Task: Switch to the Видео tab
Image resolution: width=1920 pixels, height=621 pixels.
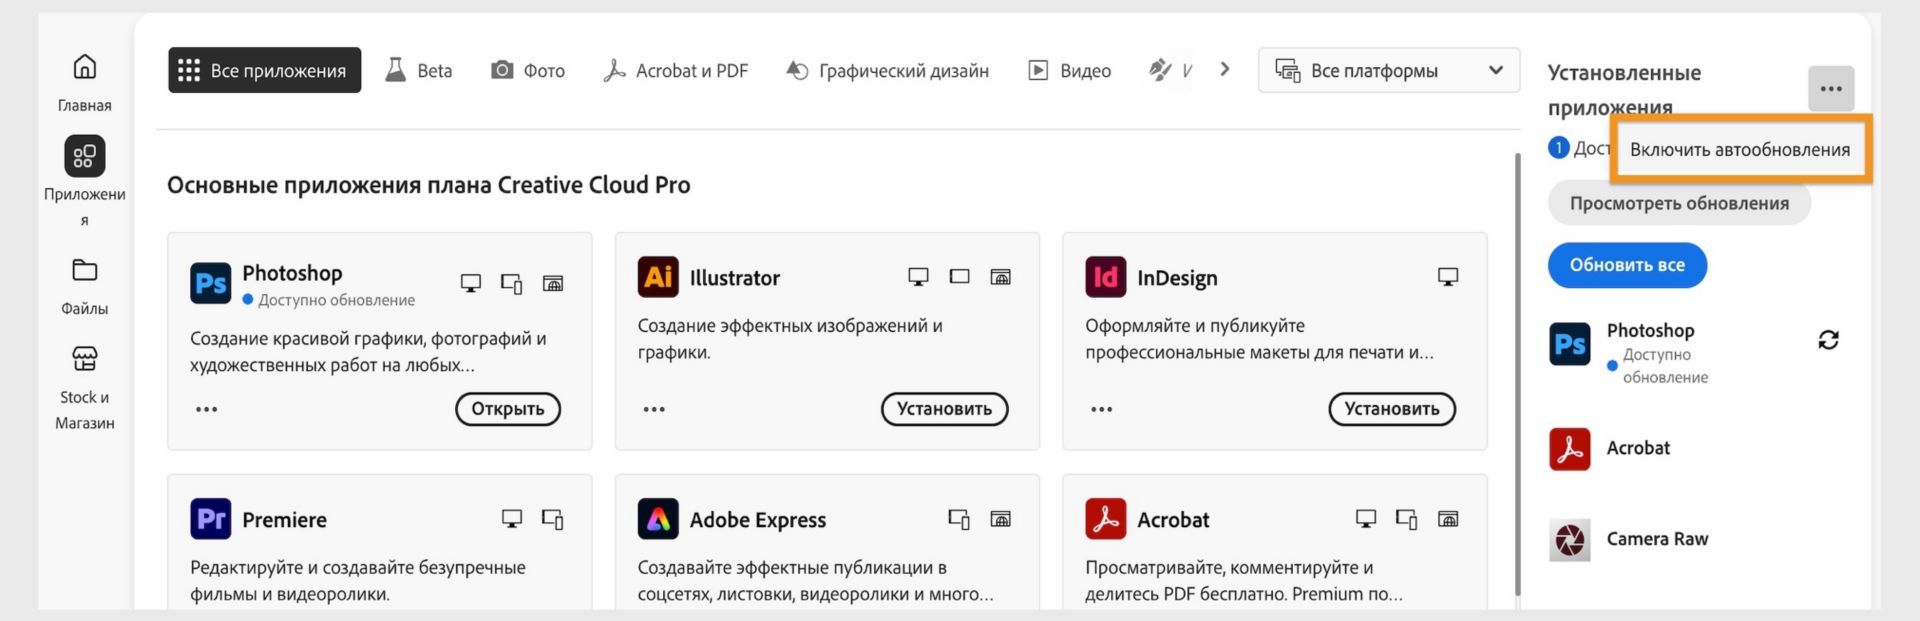Action: (x=1070, y=70)
